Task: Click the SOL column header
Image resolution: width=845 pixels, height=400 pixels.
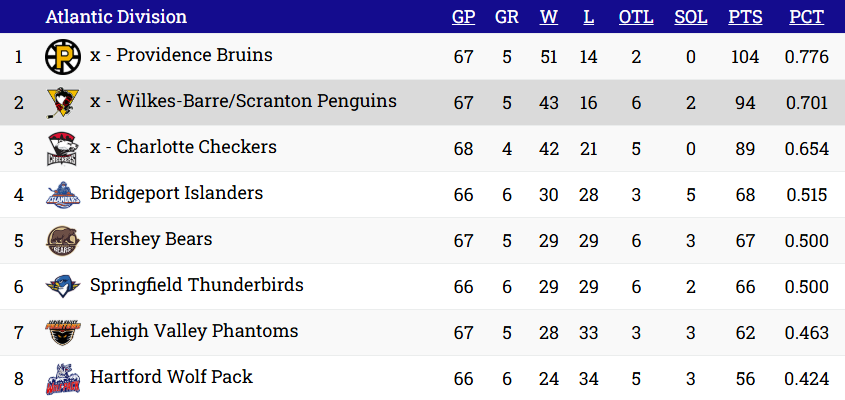Action: pyautogui.click(x=691, y=17)
